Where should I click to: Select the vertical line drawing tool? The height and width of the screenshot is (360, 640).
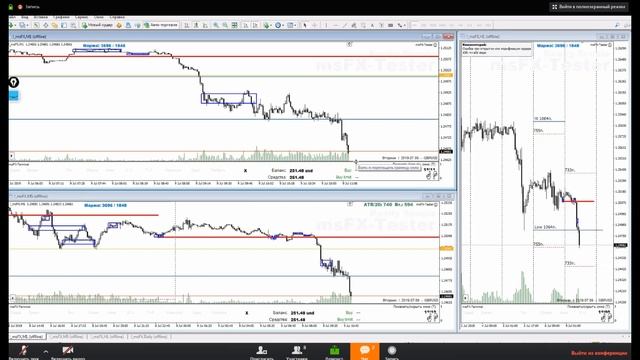(326, 25)
